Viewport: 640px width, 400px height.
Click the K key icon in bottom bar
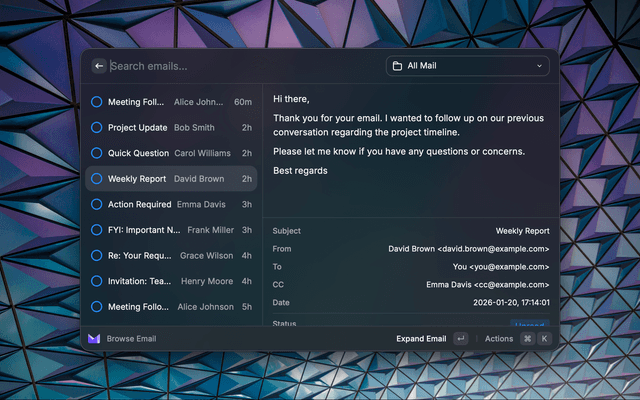click(x=545, y=339)
